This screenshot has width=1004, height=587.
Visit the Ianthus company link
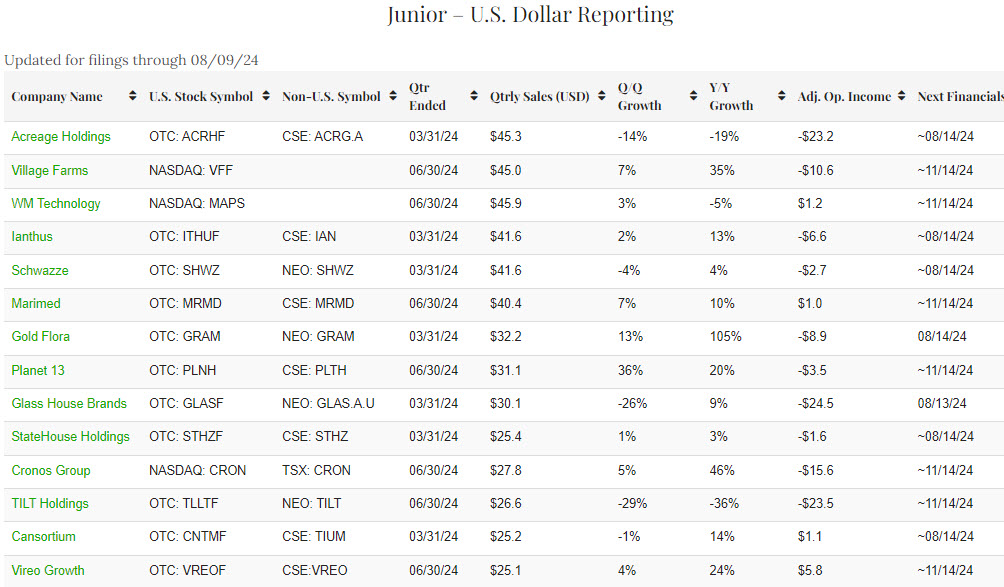tap(32, 237)
